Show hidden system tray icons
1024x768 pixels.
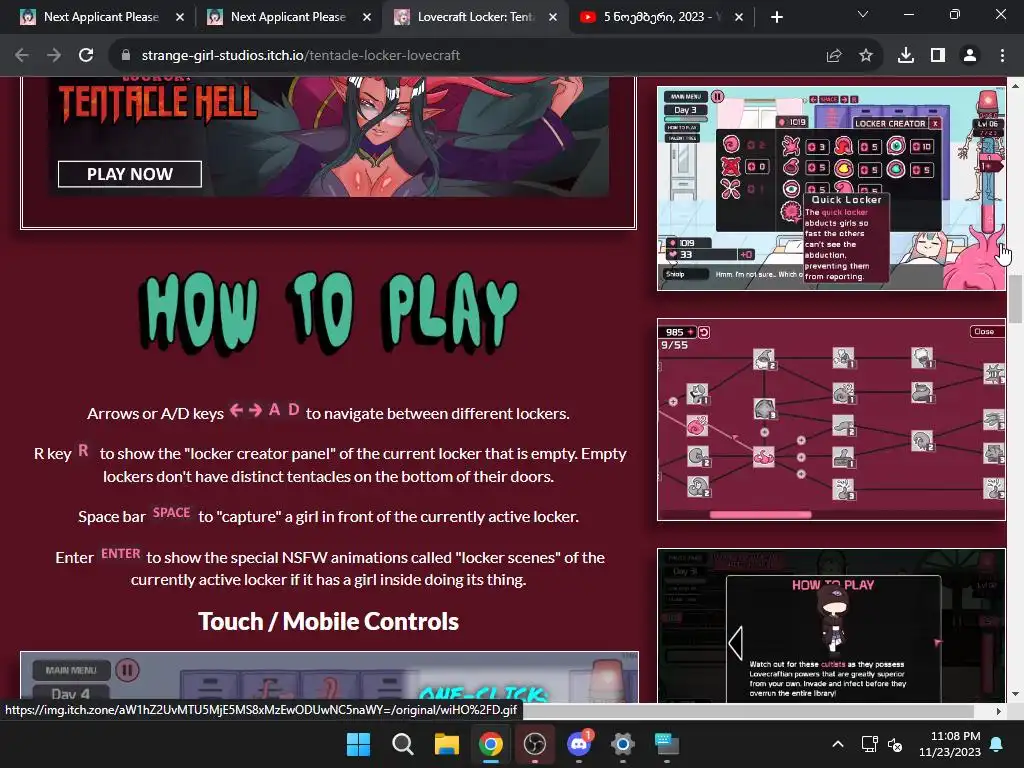point(838,744)
